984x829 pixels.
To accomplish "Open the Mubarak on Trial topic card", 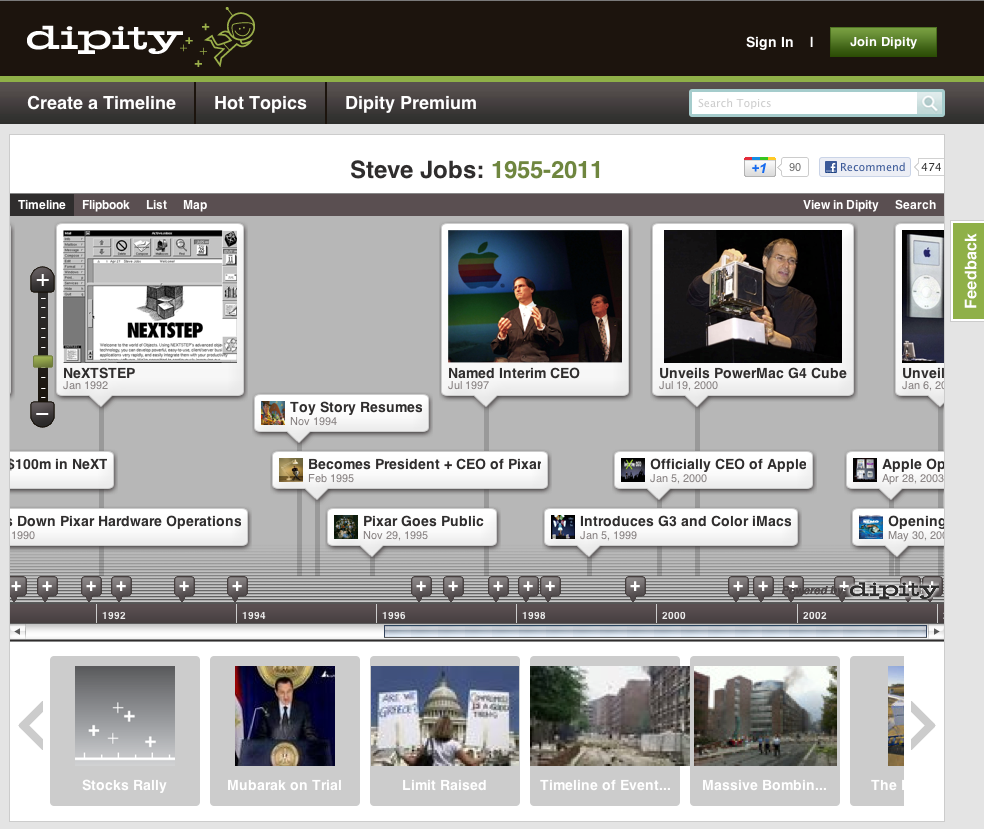I will click(285, 730).
